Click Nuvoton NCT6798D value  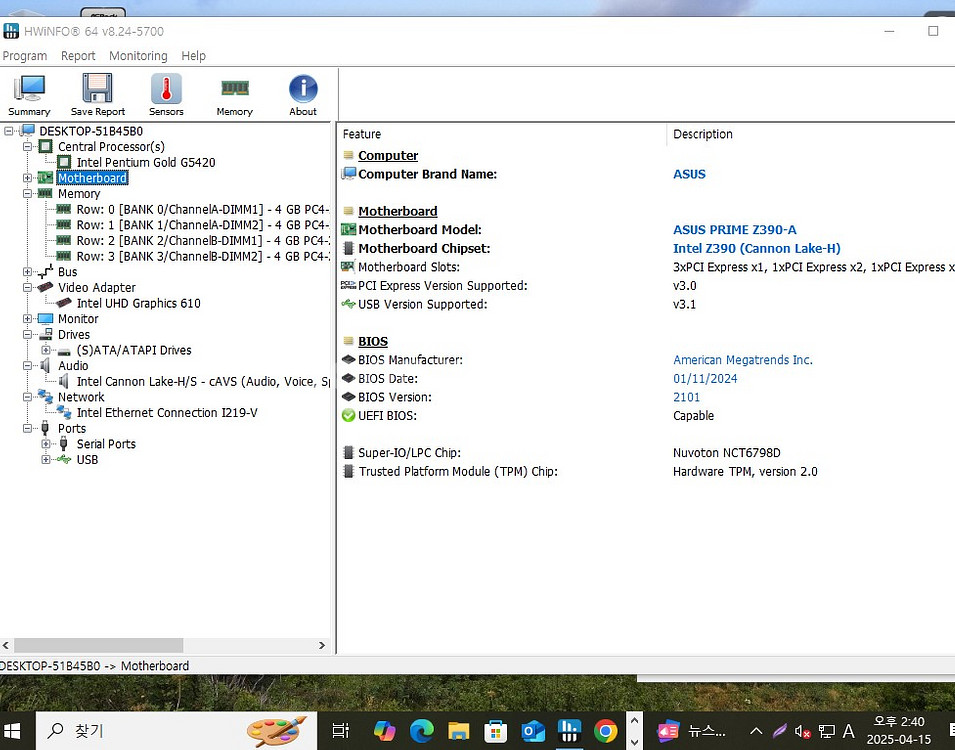click(x=727, y=453)
